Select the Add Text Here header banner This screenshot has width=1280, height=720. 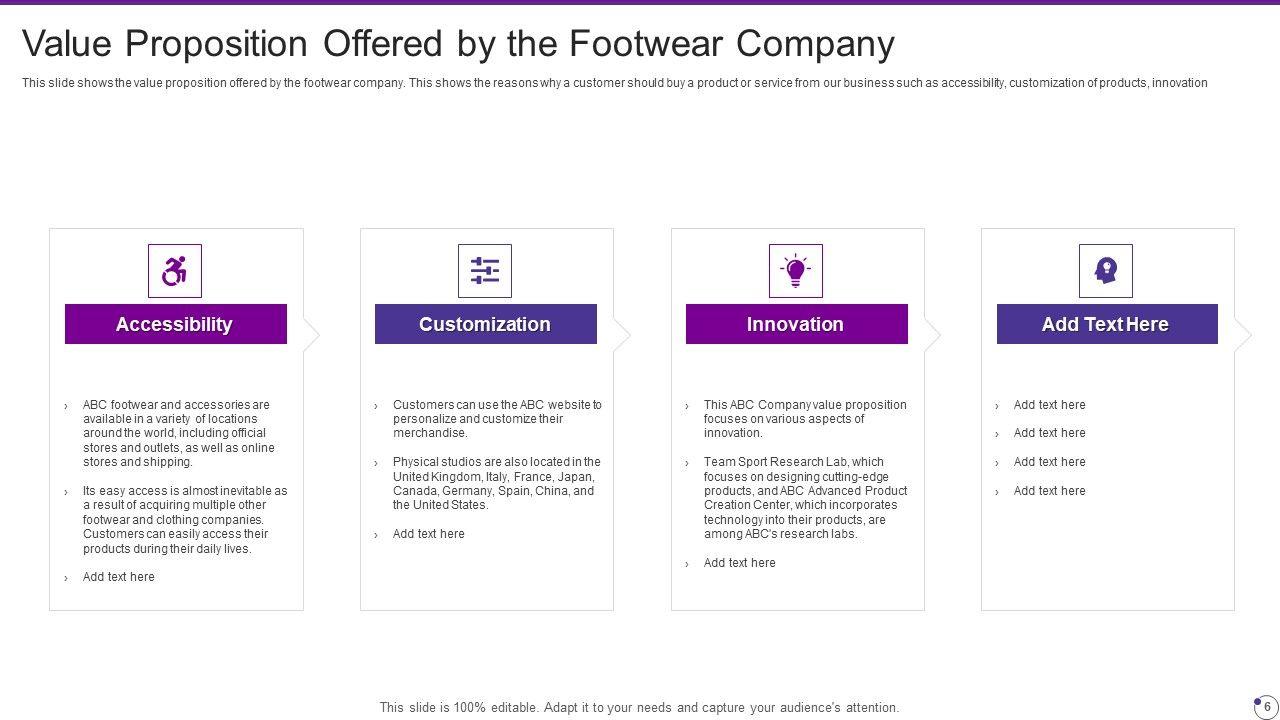(1106, 324)
